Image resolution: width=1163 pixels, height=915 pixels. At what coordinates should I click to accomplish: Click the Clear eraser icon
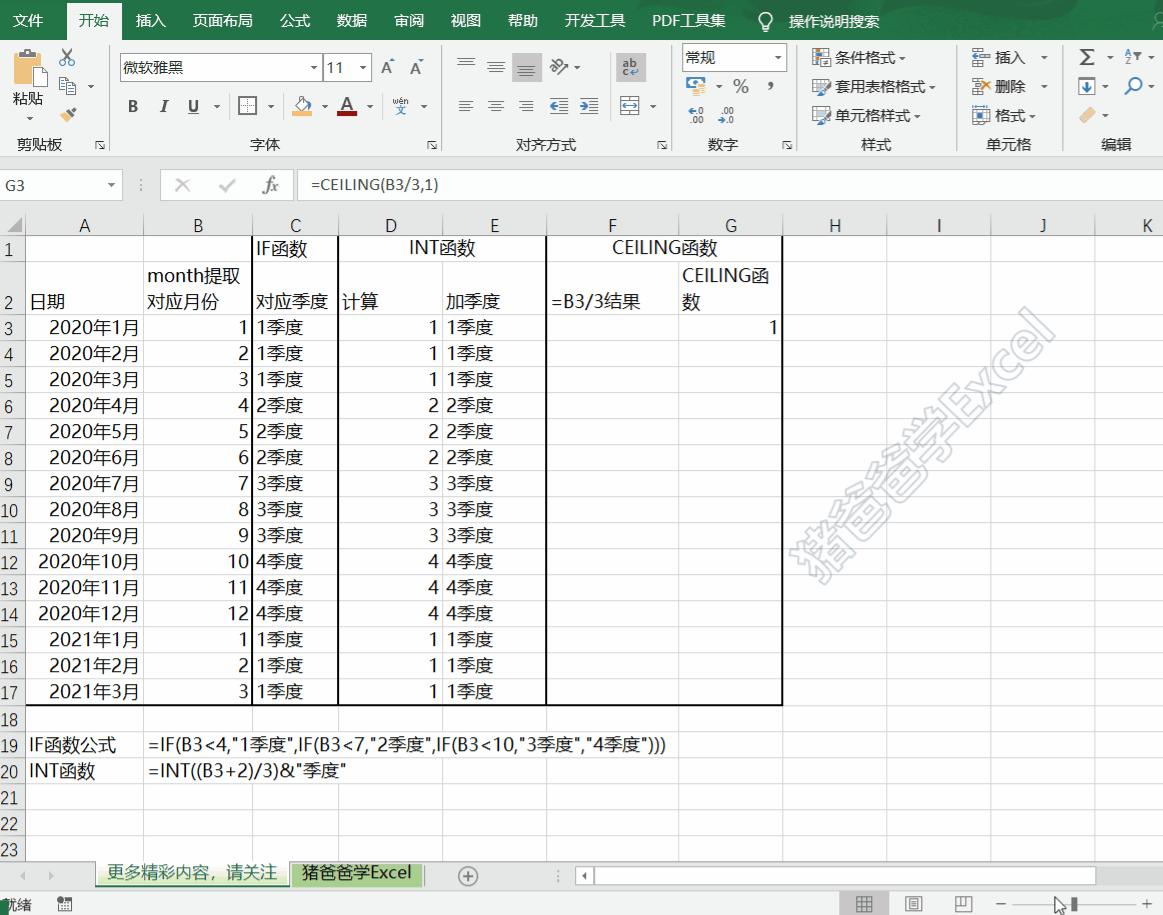coord(1087,115)
